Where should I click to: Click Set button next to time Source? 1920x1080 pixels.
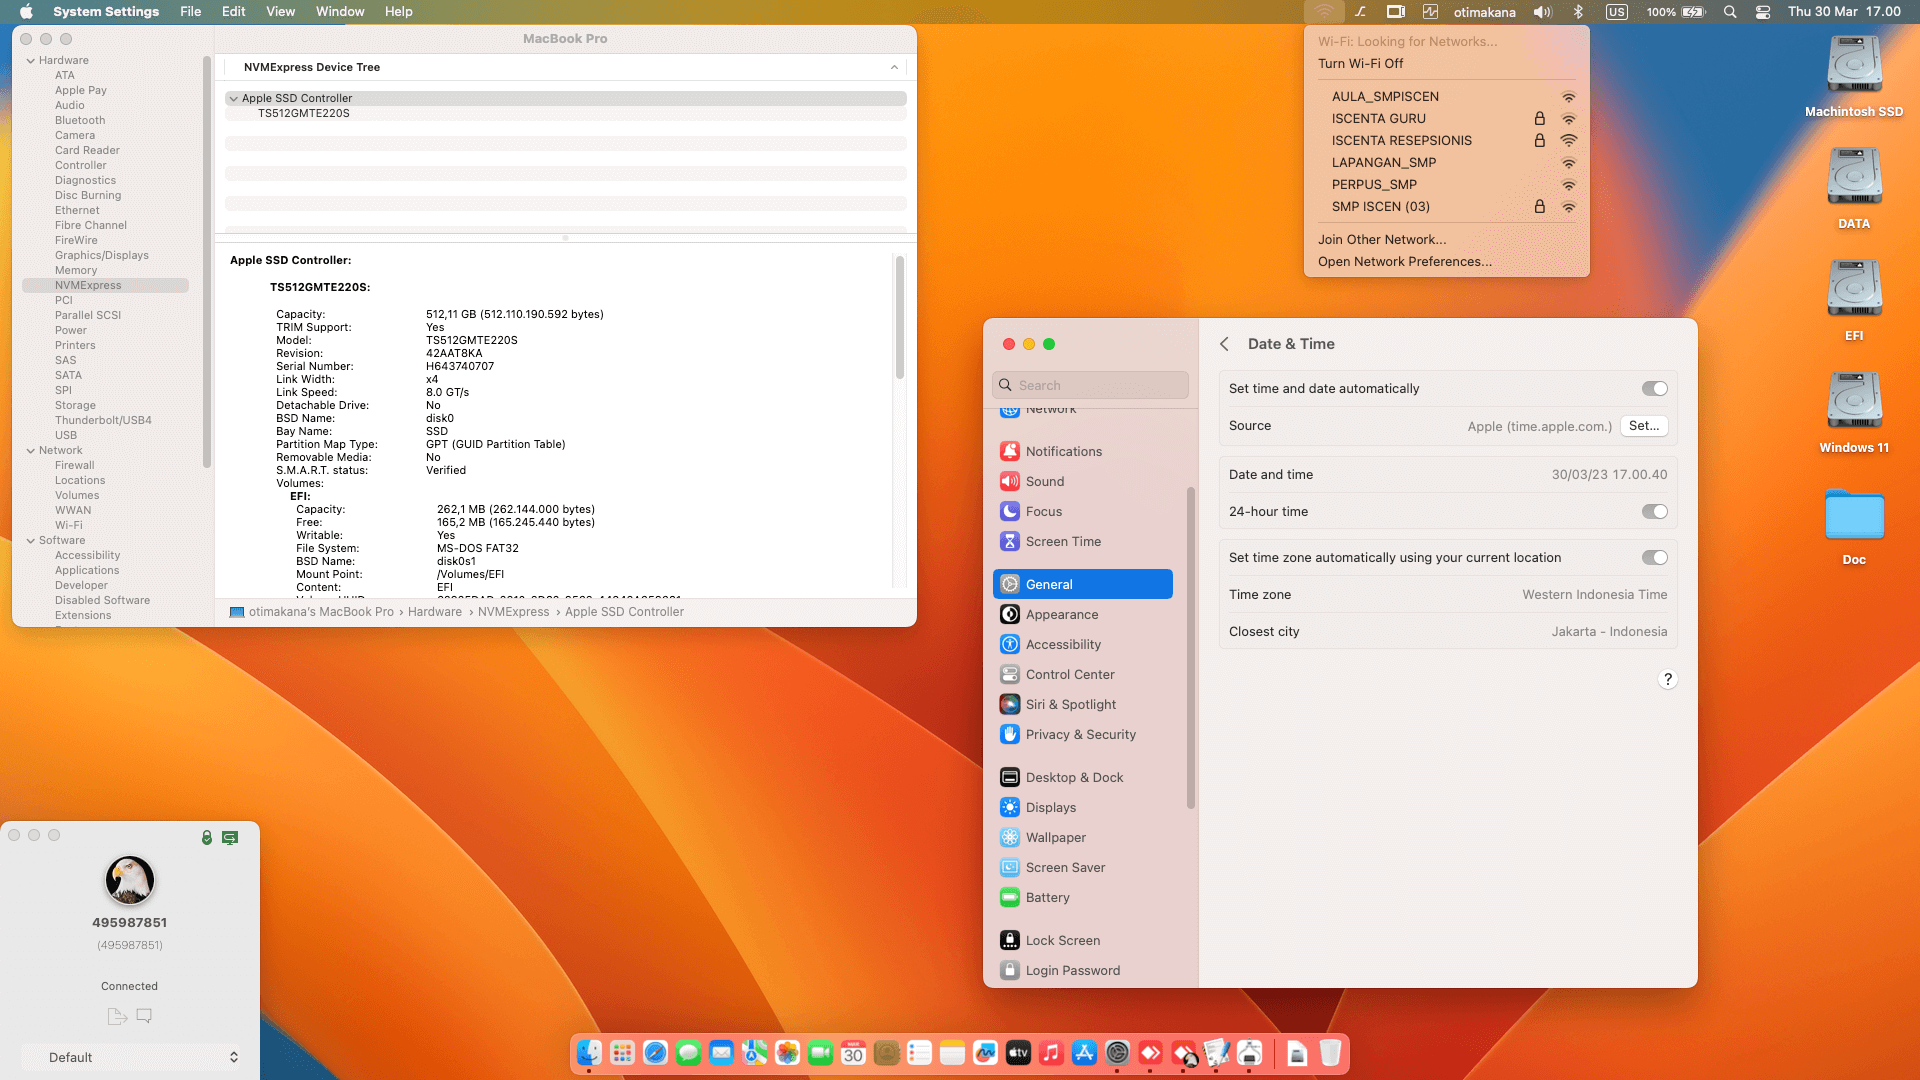1643,426
